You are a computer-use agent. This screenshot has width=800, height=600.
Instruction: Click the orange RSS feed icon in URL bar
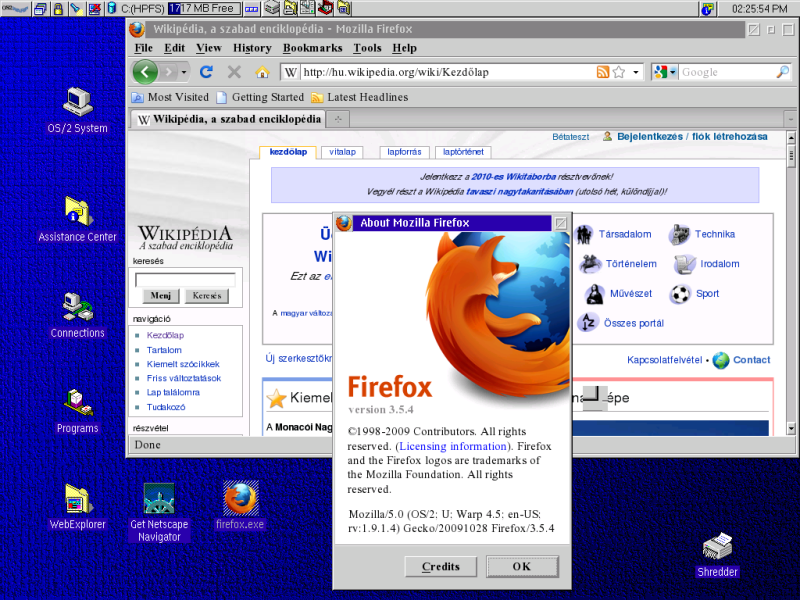tap(603, 72)
